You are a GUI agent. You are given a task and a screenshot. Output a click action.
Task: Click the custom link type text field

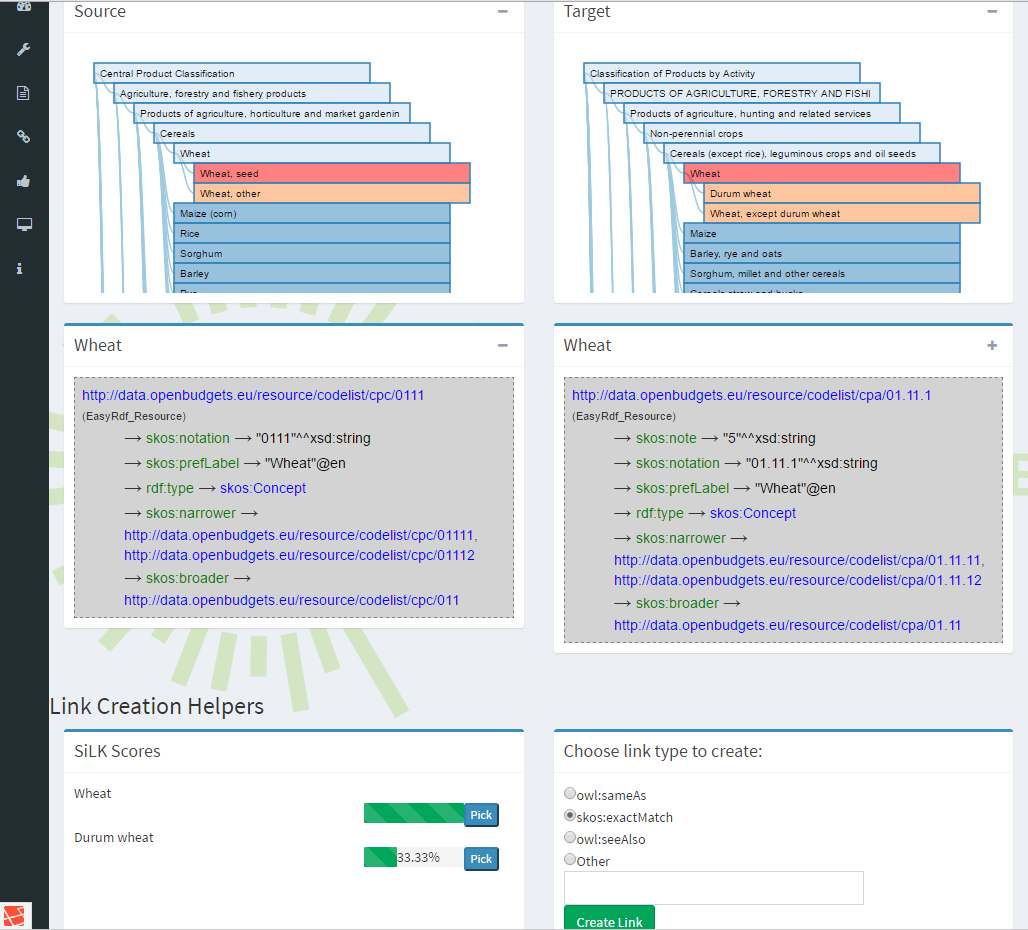pyautogui.click(x=713, y=888)
